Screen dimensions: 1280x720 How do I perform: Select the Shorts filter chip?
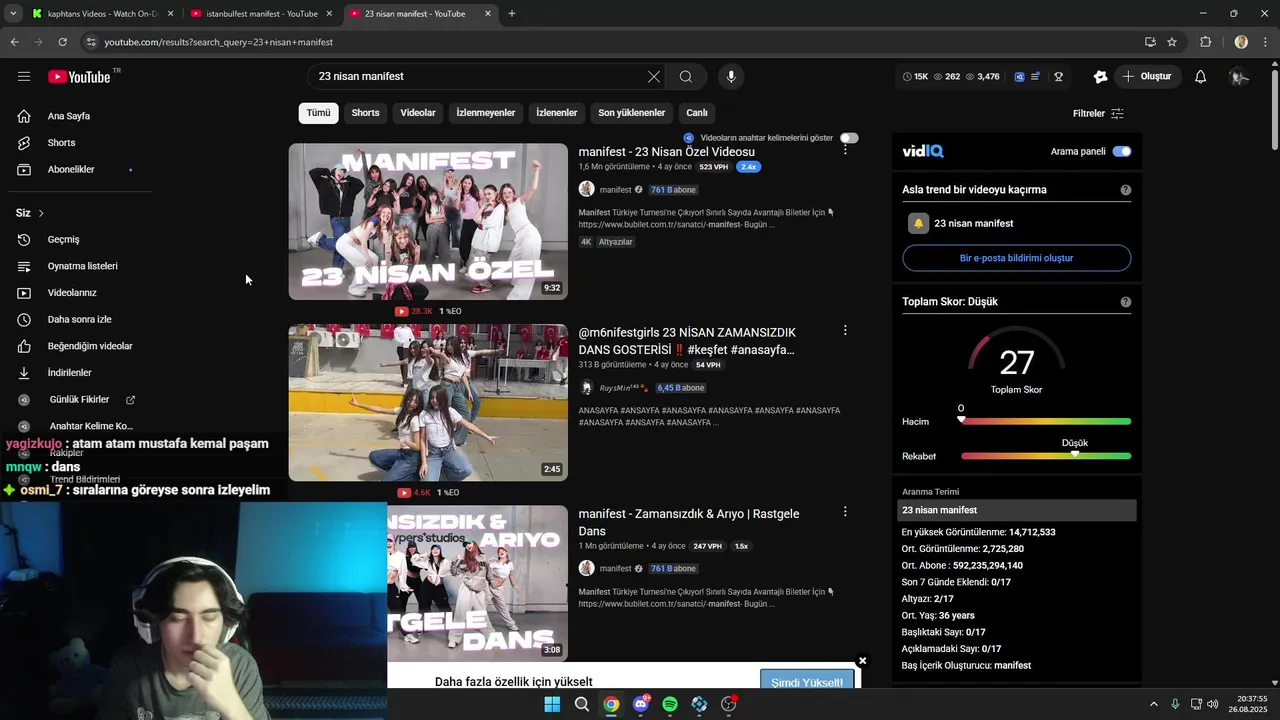click(x=365, y=113)
